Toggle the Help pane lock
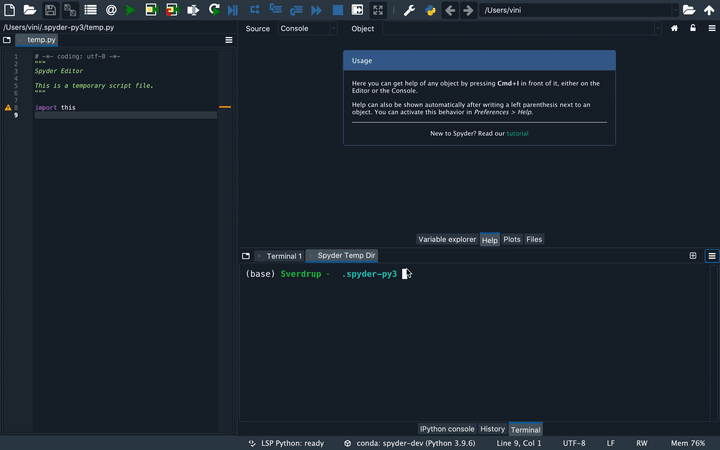Screen dimensions: 720x450 (x=693, y=28)
